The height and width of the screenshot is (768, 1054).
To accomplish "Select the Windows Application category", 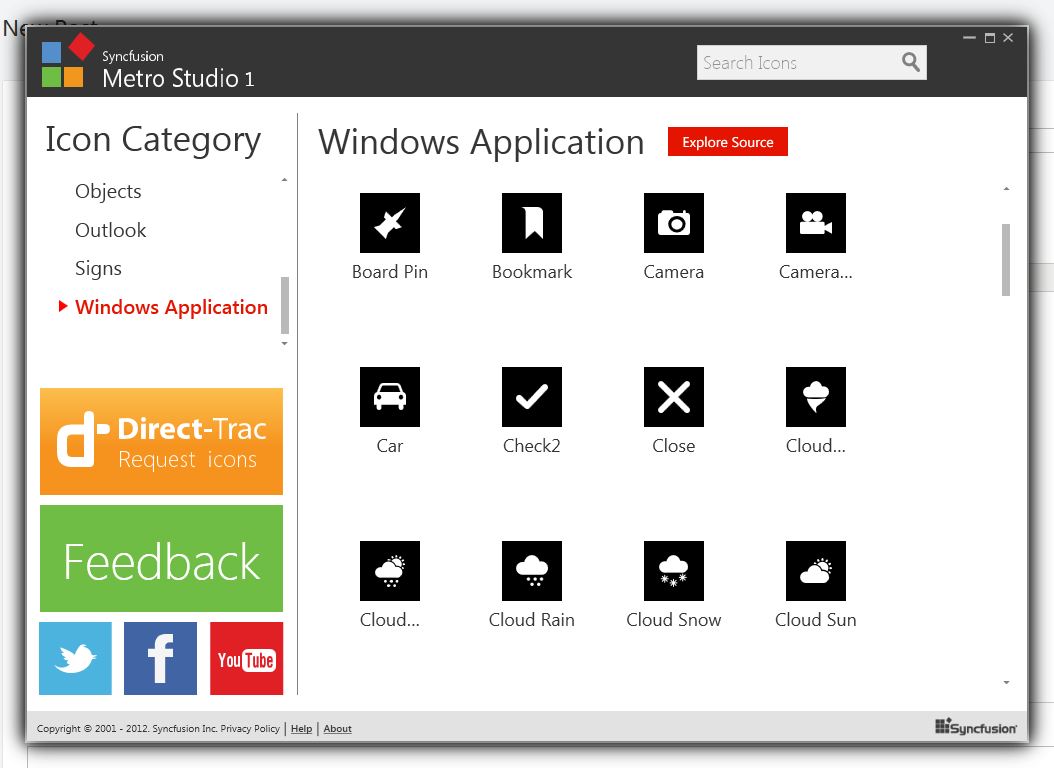I will tap(171, 307).
